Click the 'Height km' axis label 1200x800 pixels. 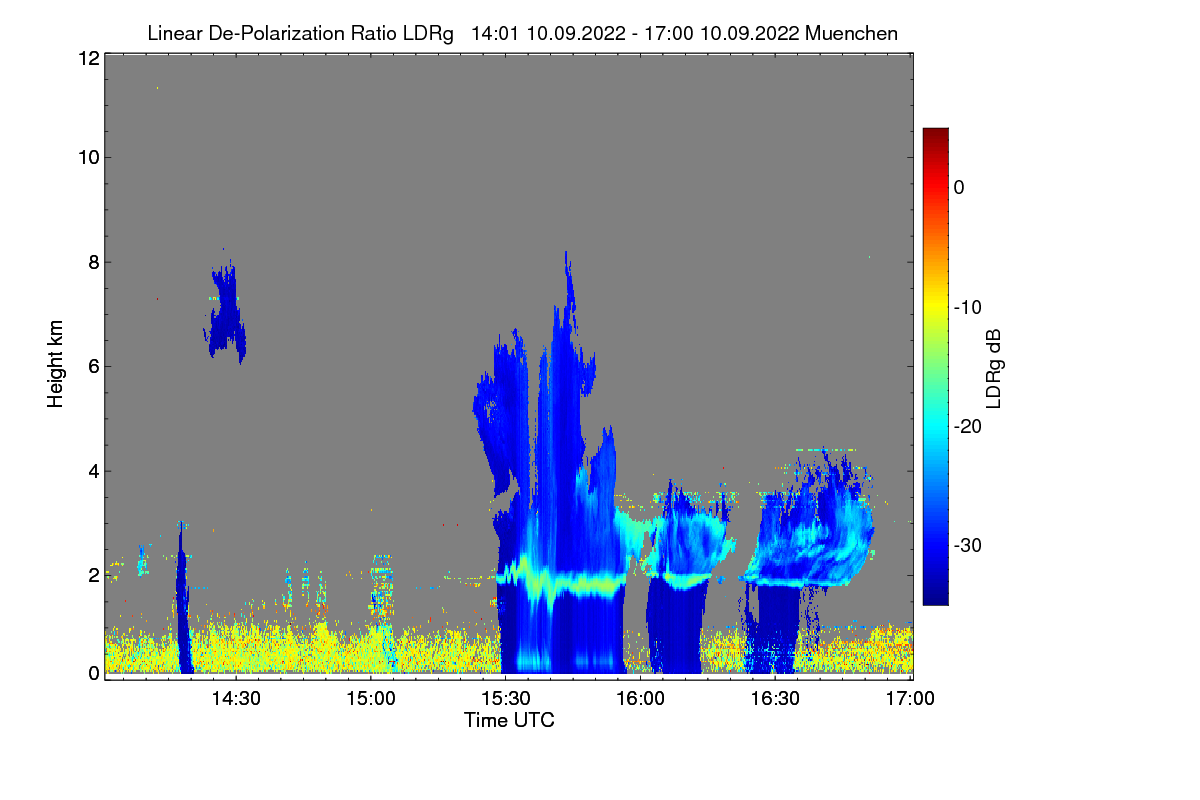coord(56,364)
